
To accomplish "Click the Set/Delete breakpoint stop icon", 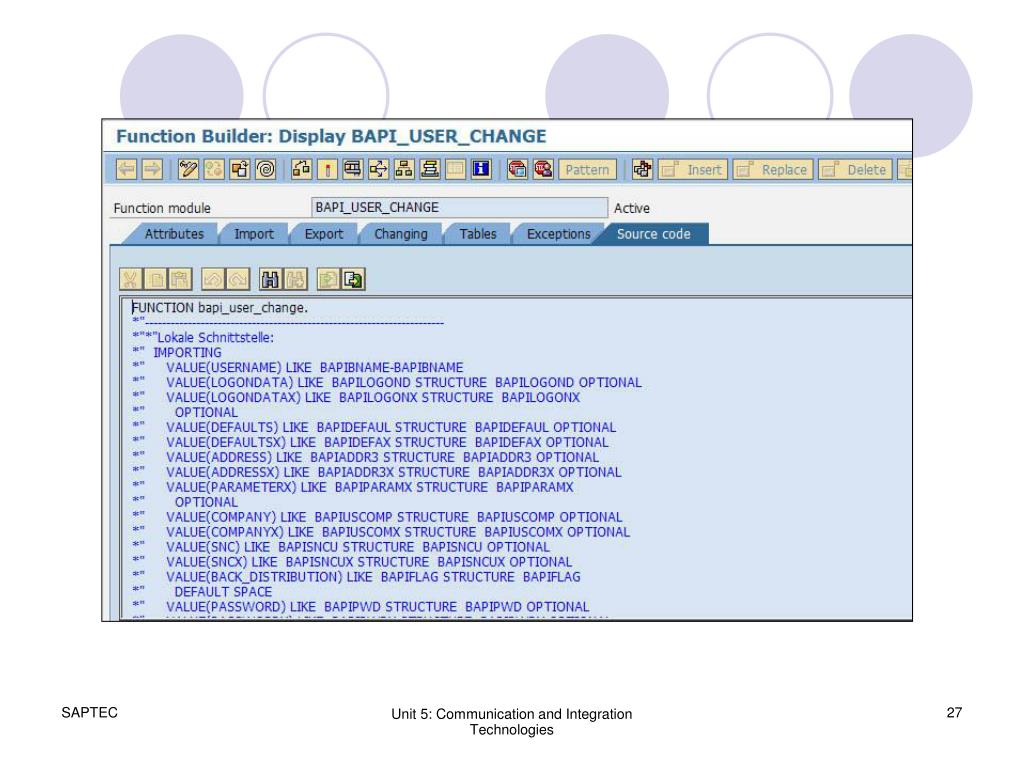I will tap(517, 170).
